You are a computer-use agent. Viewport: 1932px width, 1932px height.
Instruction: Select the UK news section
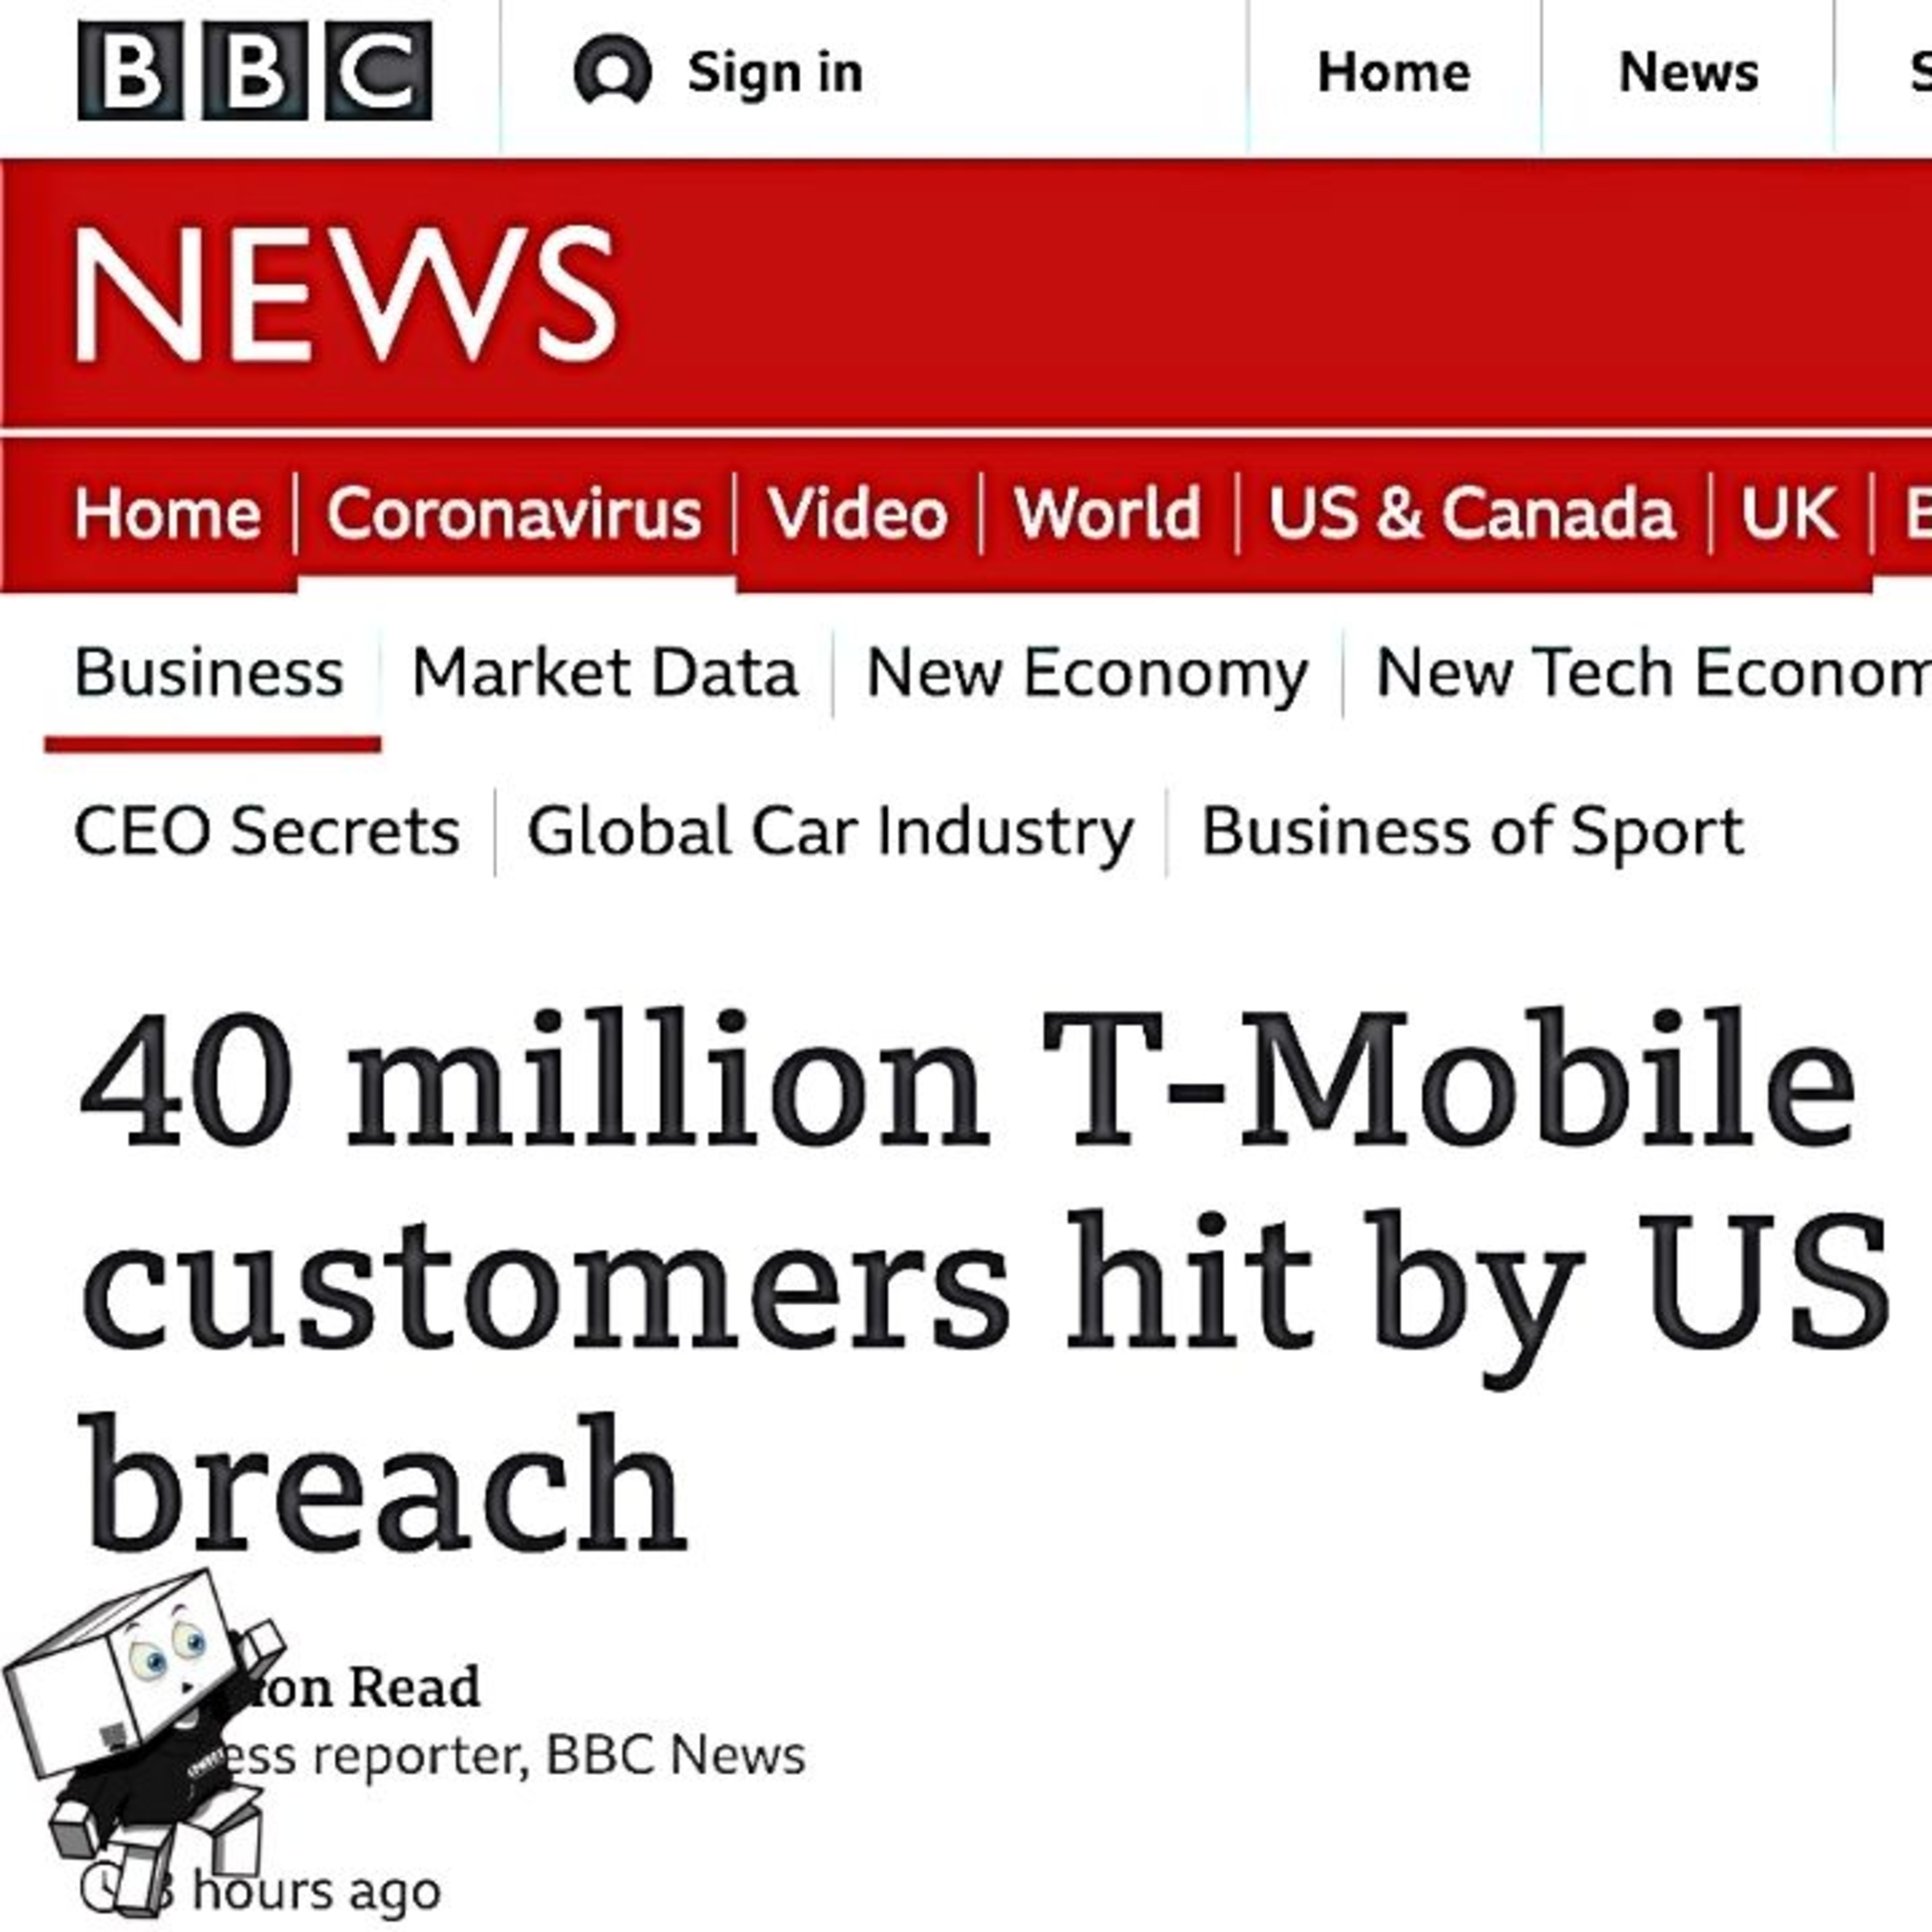click(1789, 514)
